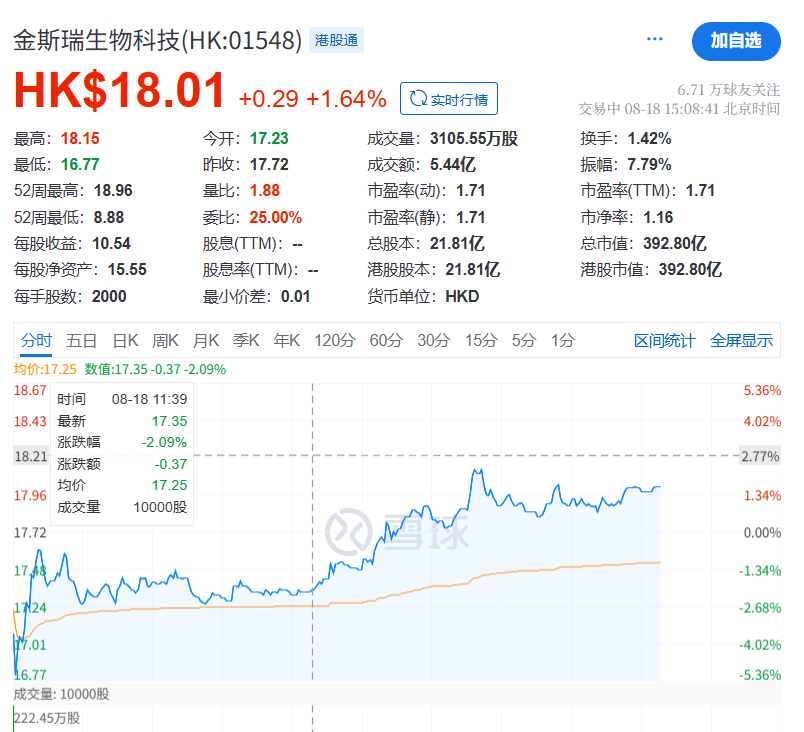The height and width of the screenshot is (732, 804).
Task: Choose the 15分 interval tab
Action: coord(481,341)
